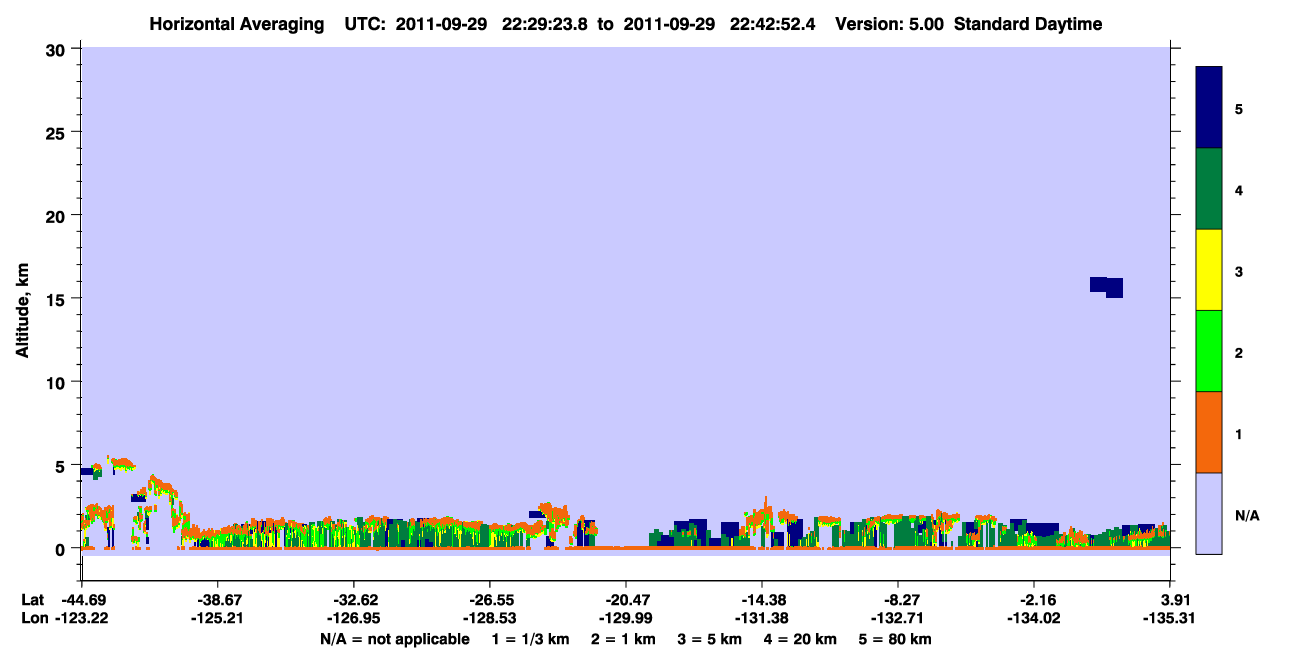Viewport: 1300px width, 667px height.
Task: Click the dark green level 4 color swatch
Action: (1209, 189)
